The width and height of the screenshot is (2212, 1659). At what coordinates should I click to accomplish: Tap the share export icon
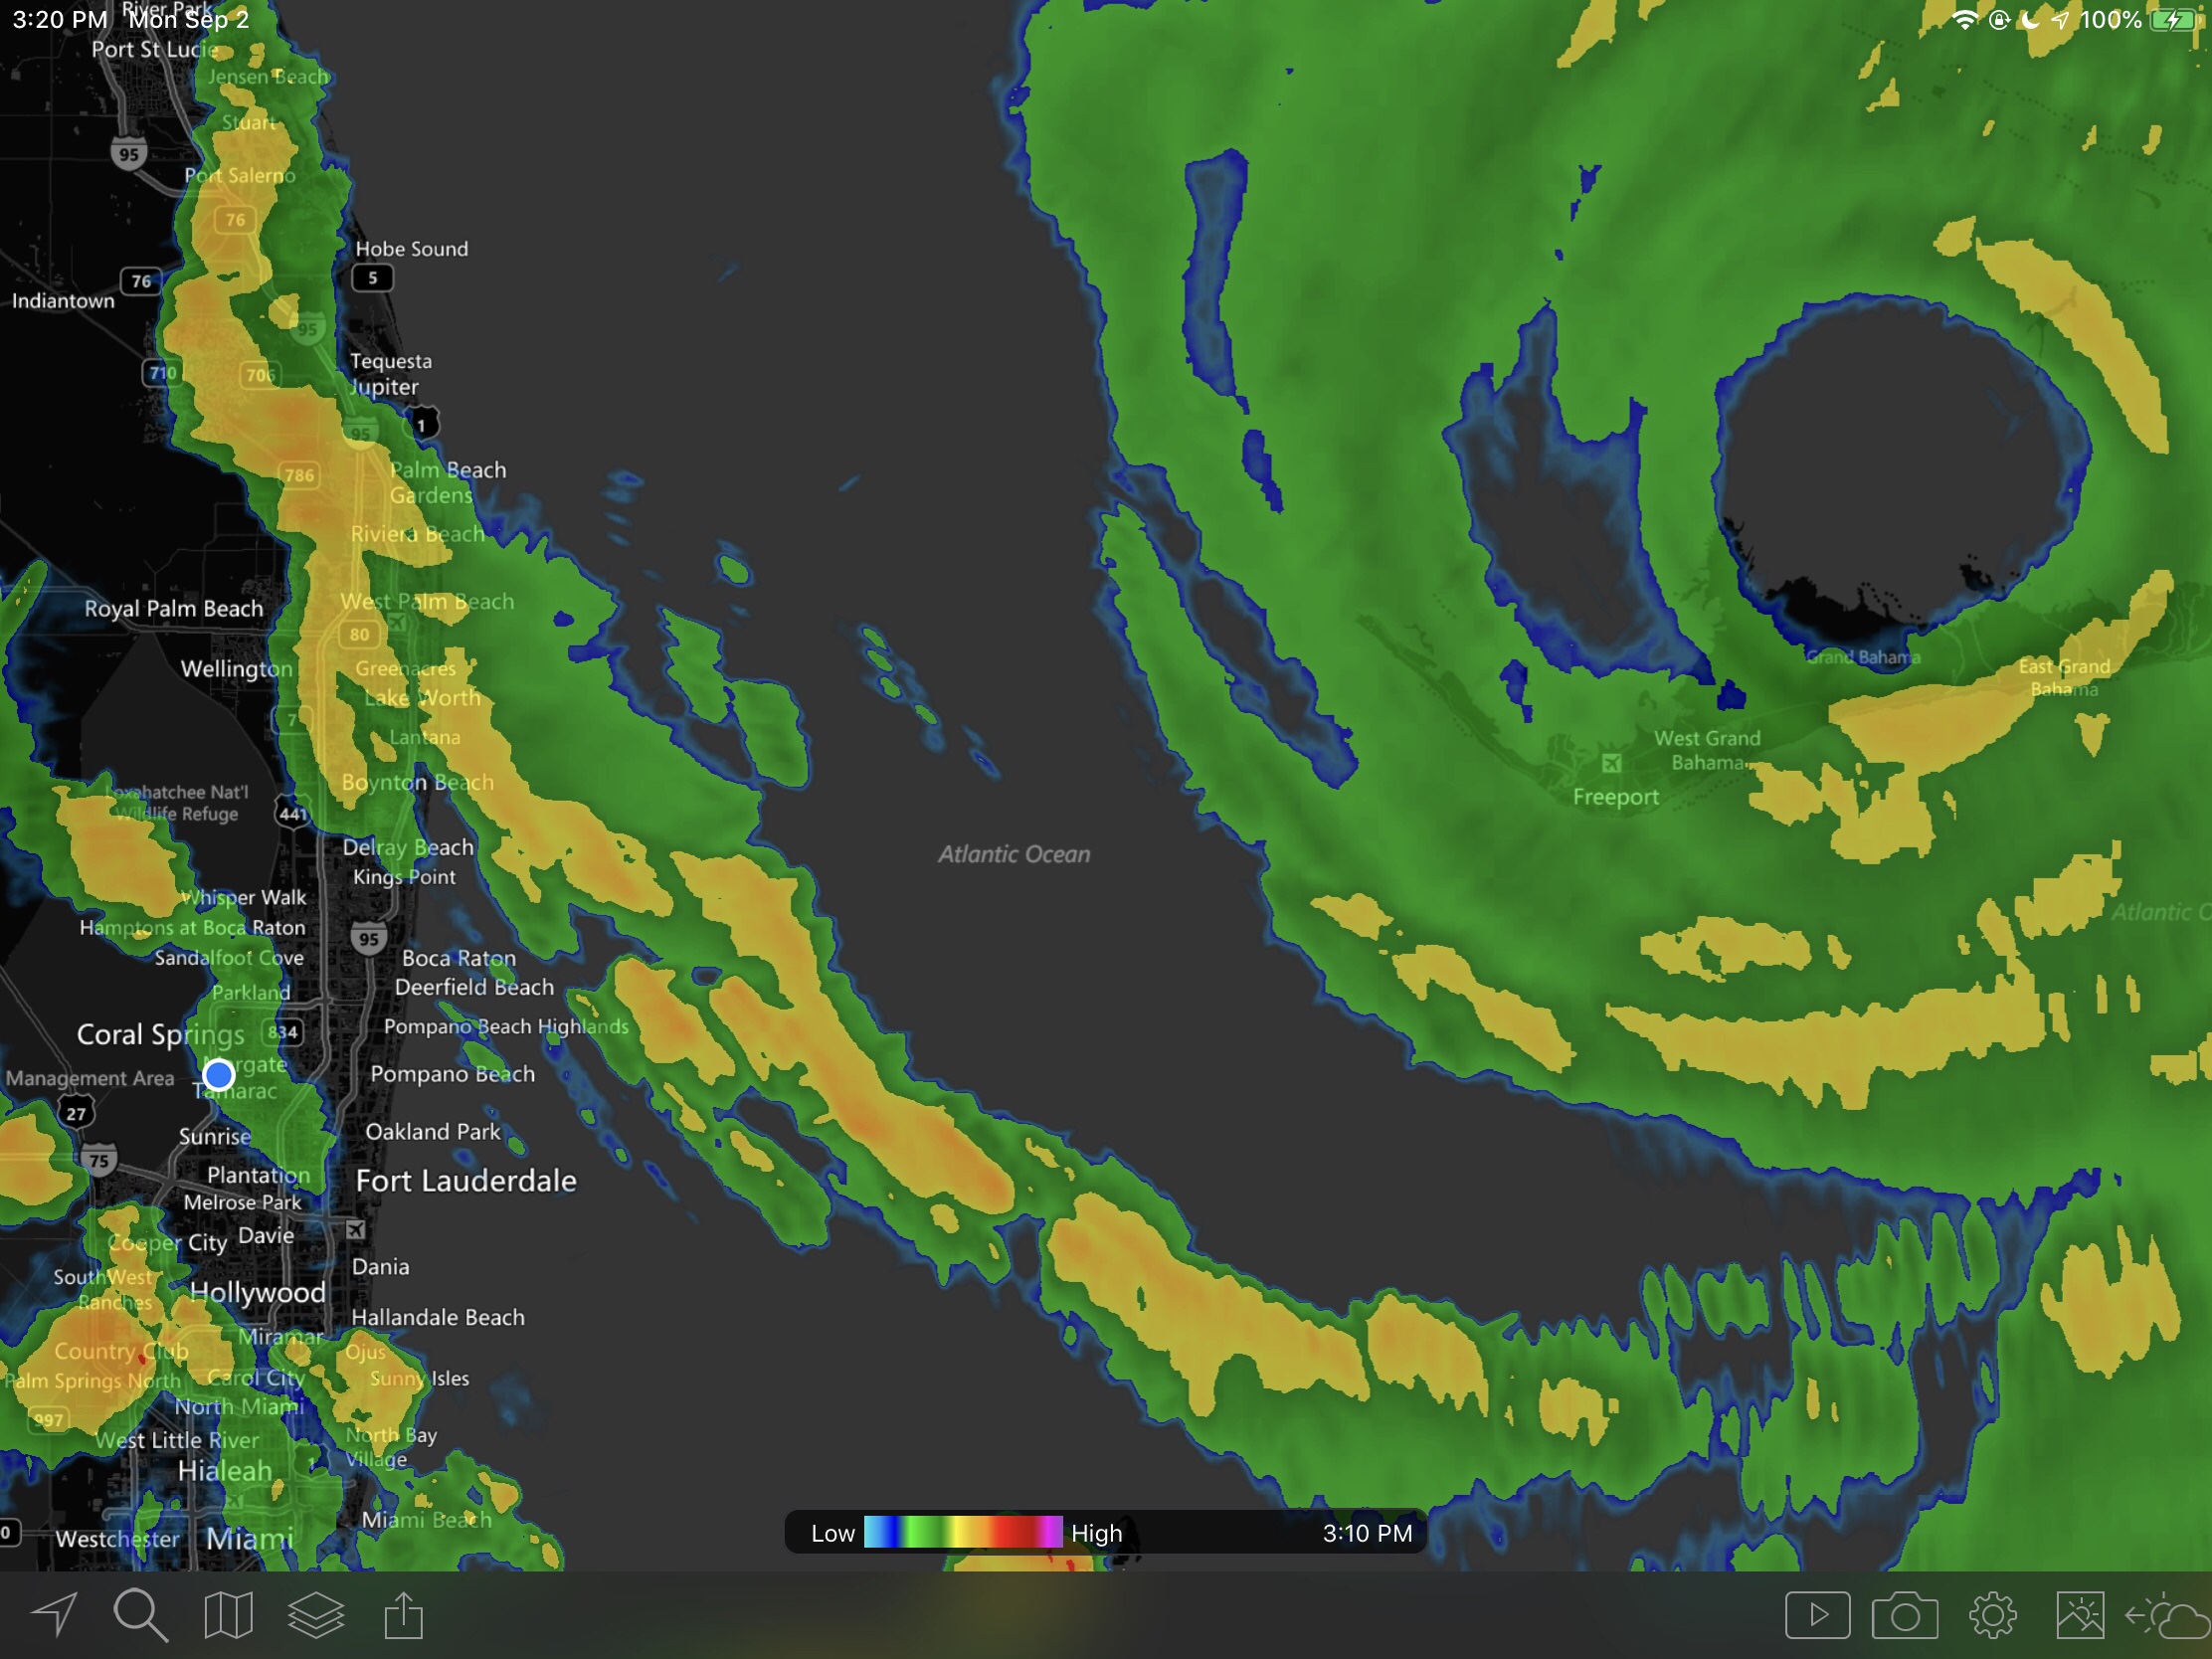(404, 1614)
